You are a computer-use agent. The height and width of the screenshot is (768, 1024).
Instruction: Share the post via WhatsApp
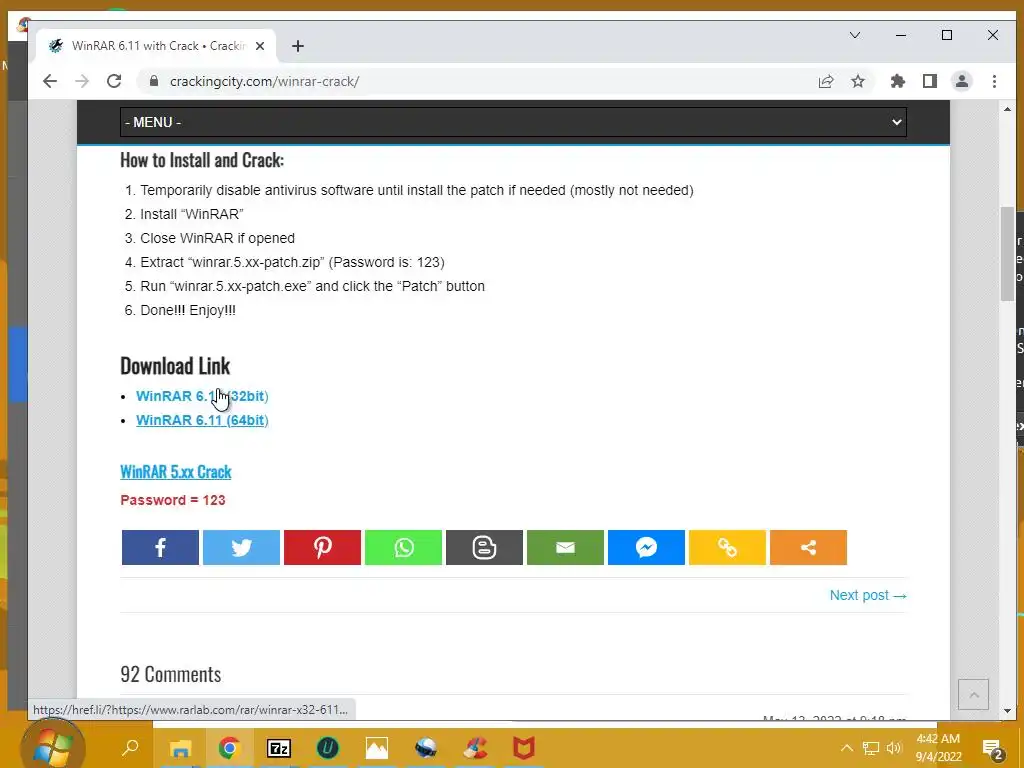(x=403, y=547)
